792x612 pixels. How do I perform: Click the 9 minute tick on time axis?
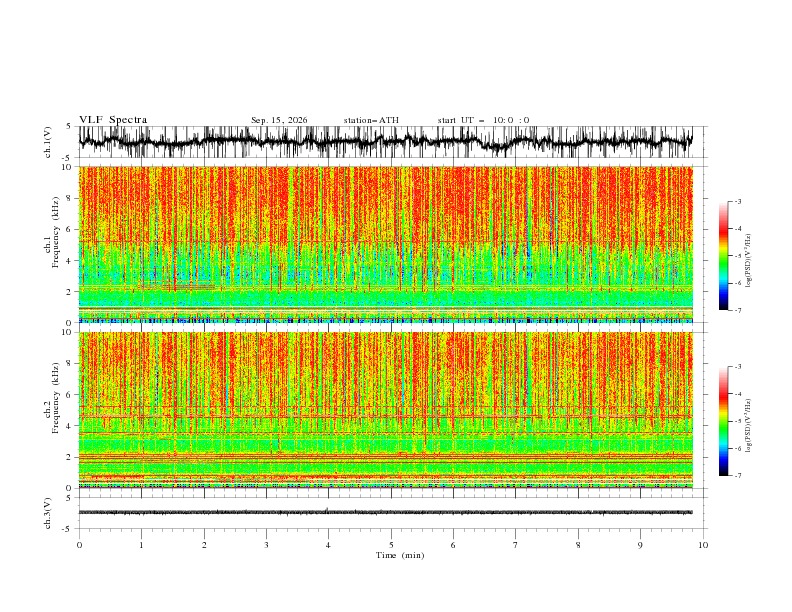(x=640, y=545)
